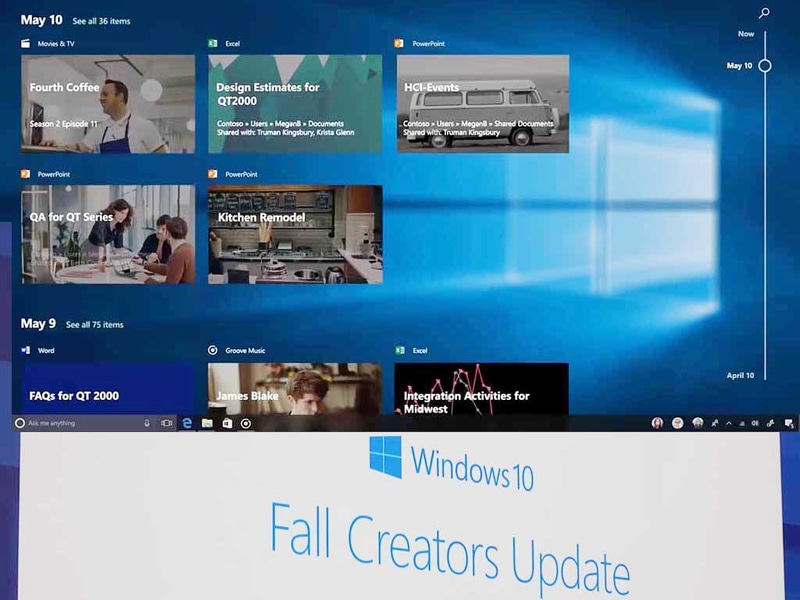This screenshot has width=800, height=600.
Task: Click See all 75 items for May 9
Action: click(x=95, y=325)
